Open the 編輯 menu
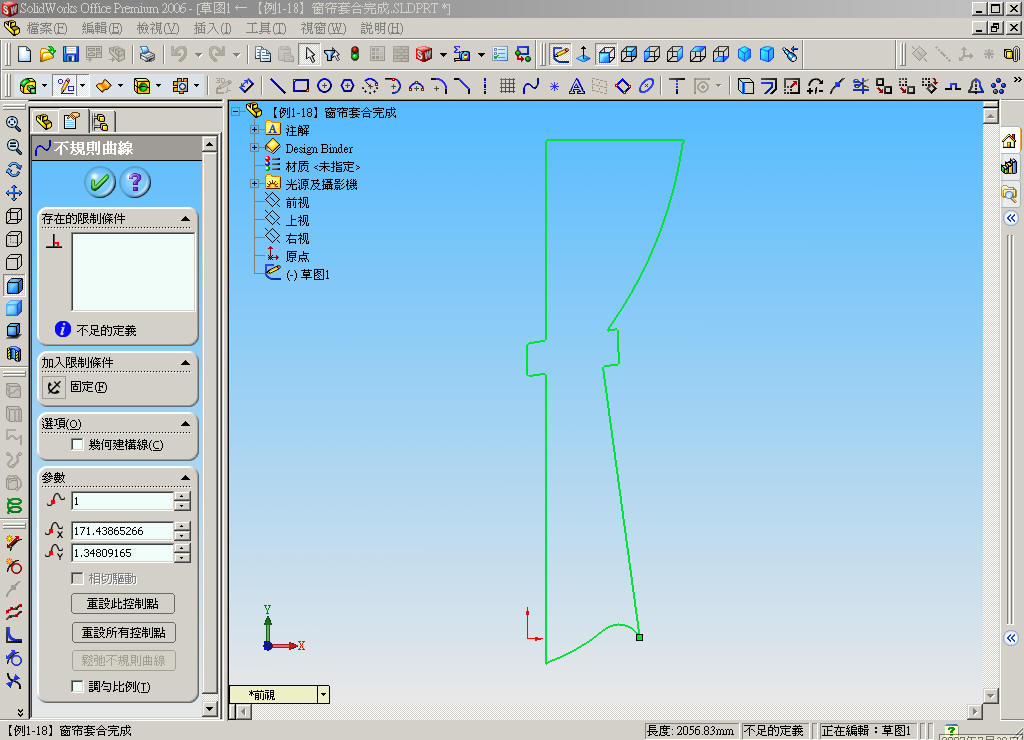The width and height of the screenshot is (1024, 740). pos(102,28)
